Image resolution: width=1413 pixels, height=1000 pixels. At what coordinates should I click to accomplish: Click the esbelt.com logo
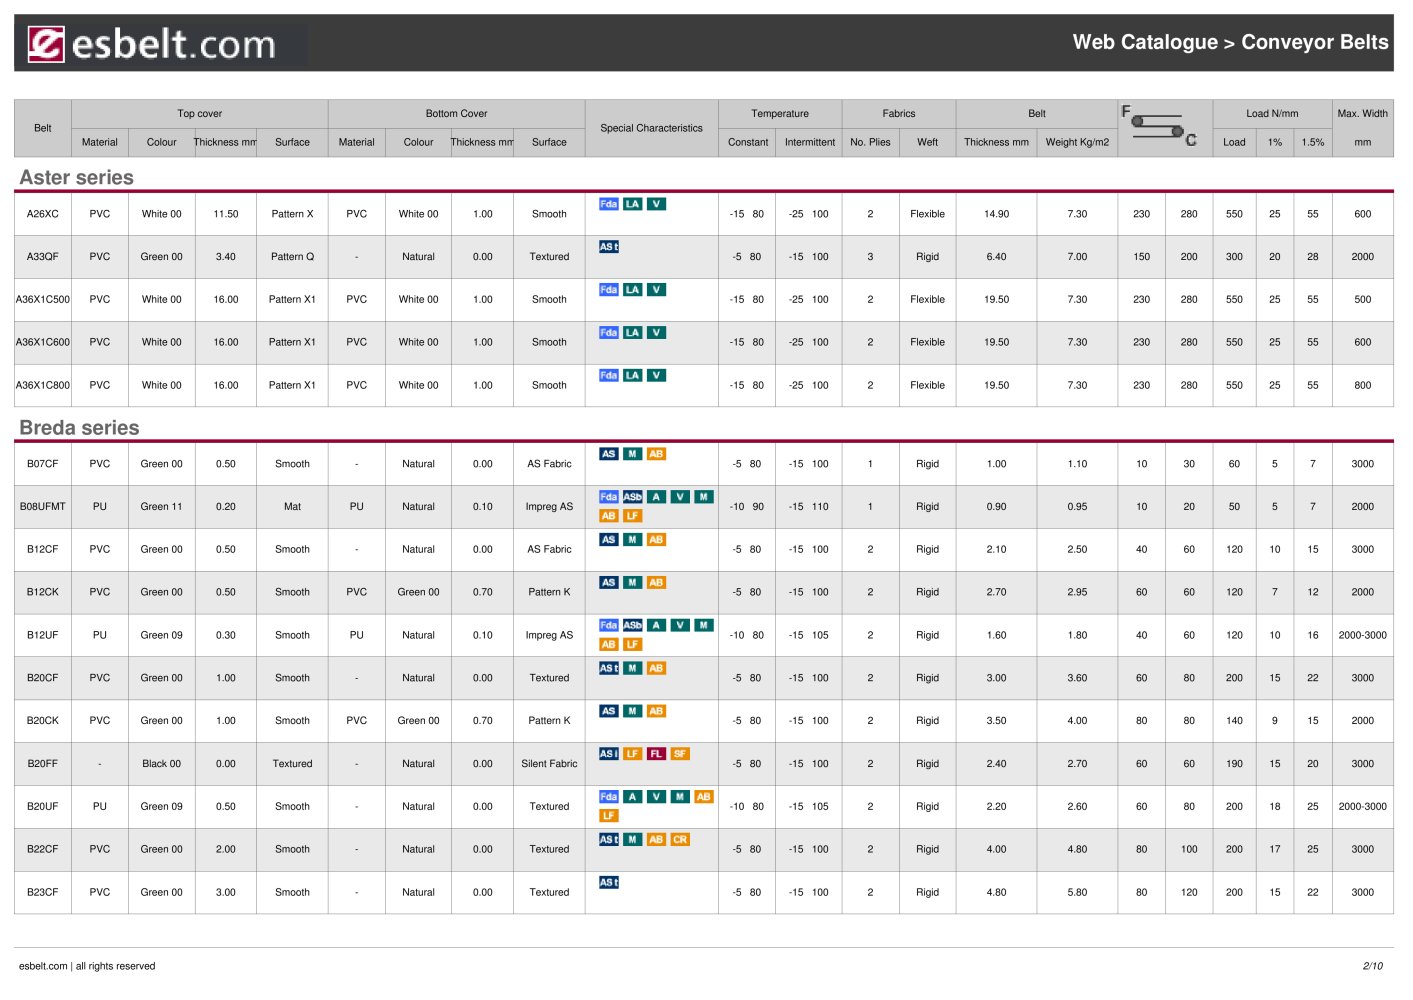[x=151, y=44]
